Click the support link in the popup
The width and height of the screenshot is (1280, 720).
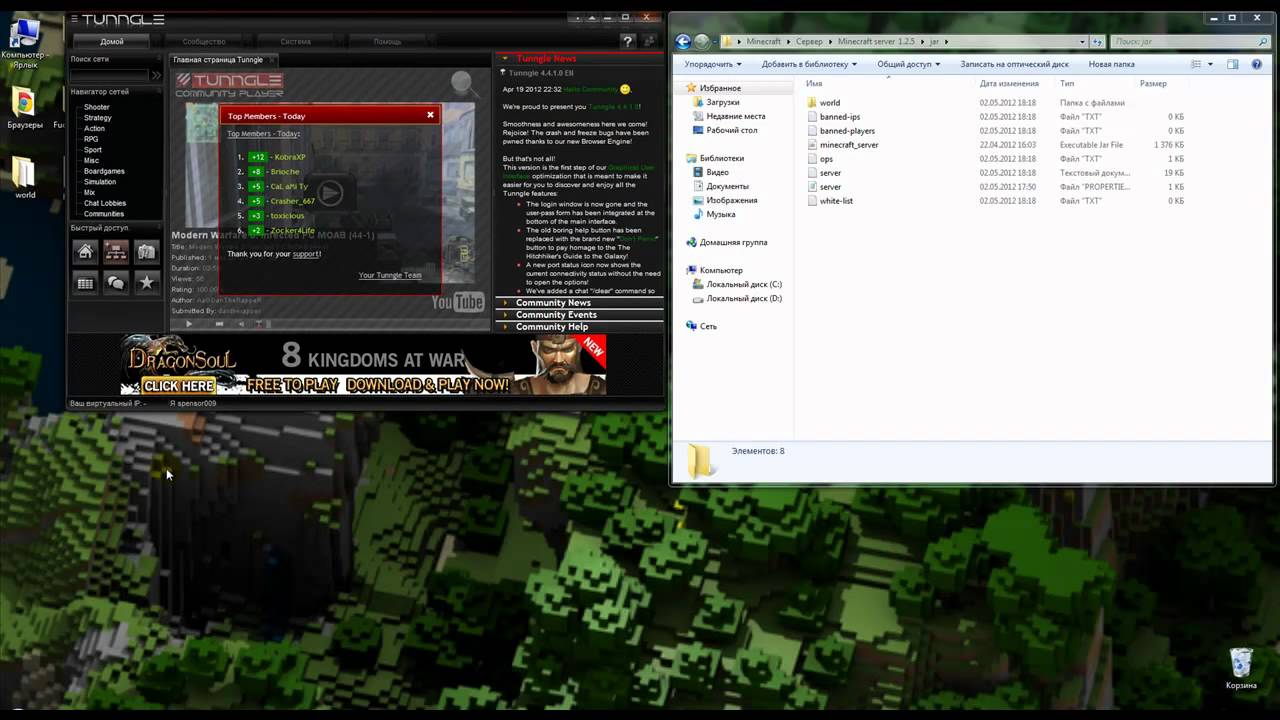[306, 254]
